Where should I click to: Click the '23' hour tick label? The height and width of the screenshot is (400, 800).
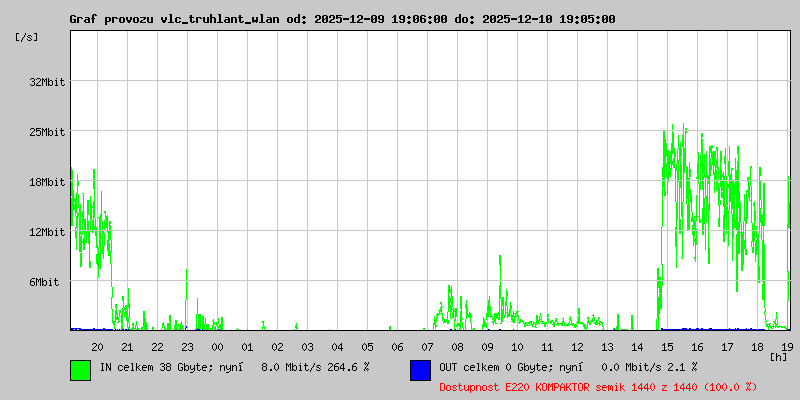(x=187, y=347)
